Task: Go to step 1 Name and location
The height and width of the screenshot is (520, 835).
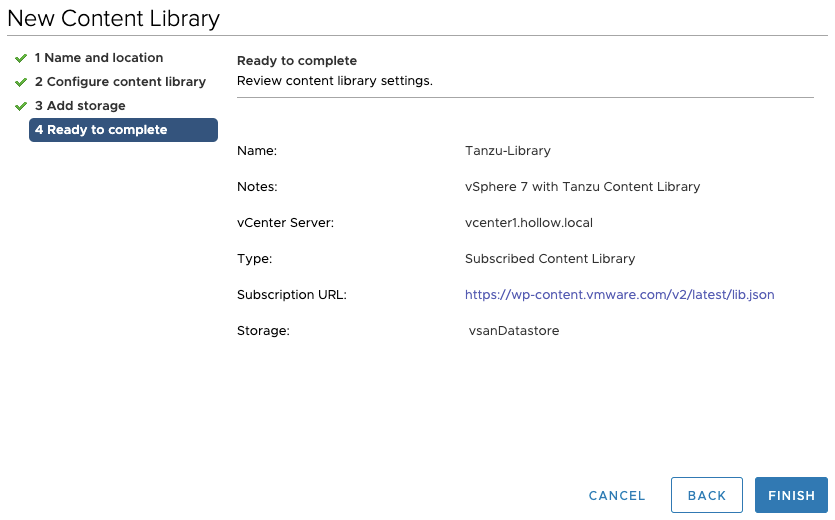Action: coord(98,58)
